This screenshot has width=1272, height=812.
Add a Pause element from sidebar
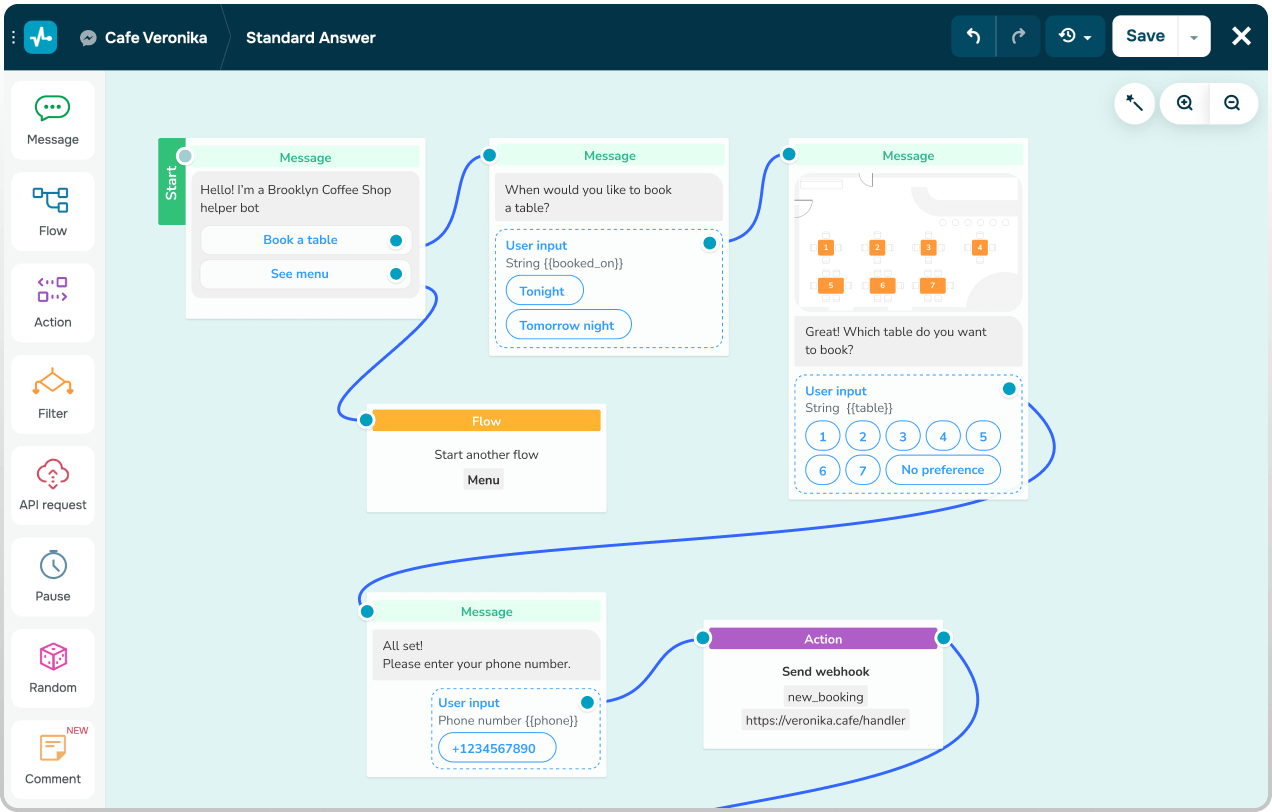coord(53,577)
